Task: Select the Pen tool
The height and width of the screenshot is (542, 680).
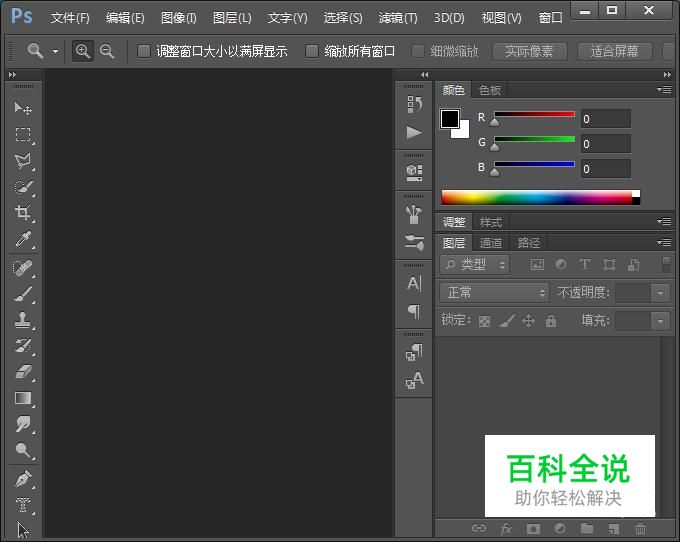Action: [x=22, y=479]
